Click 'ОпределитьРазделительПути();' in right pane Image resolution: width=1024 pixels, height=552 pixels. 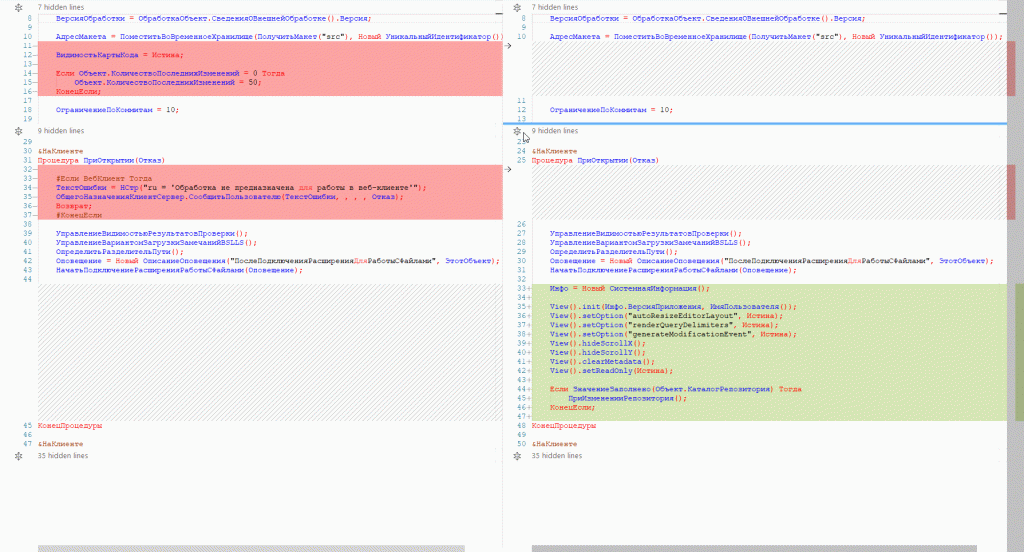pyautogui.click(x=613, y=252)
